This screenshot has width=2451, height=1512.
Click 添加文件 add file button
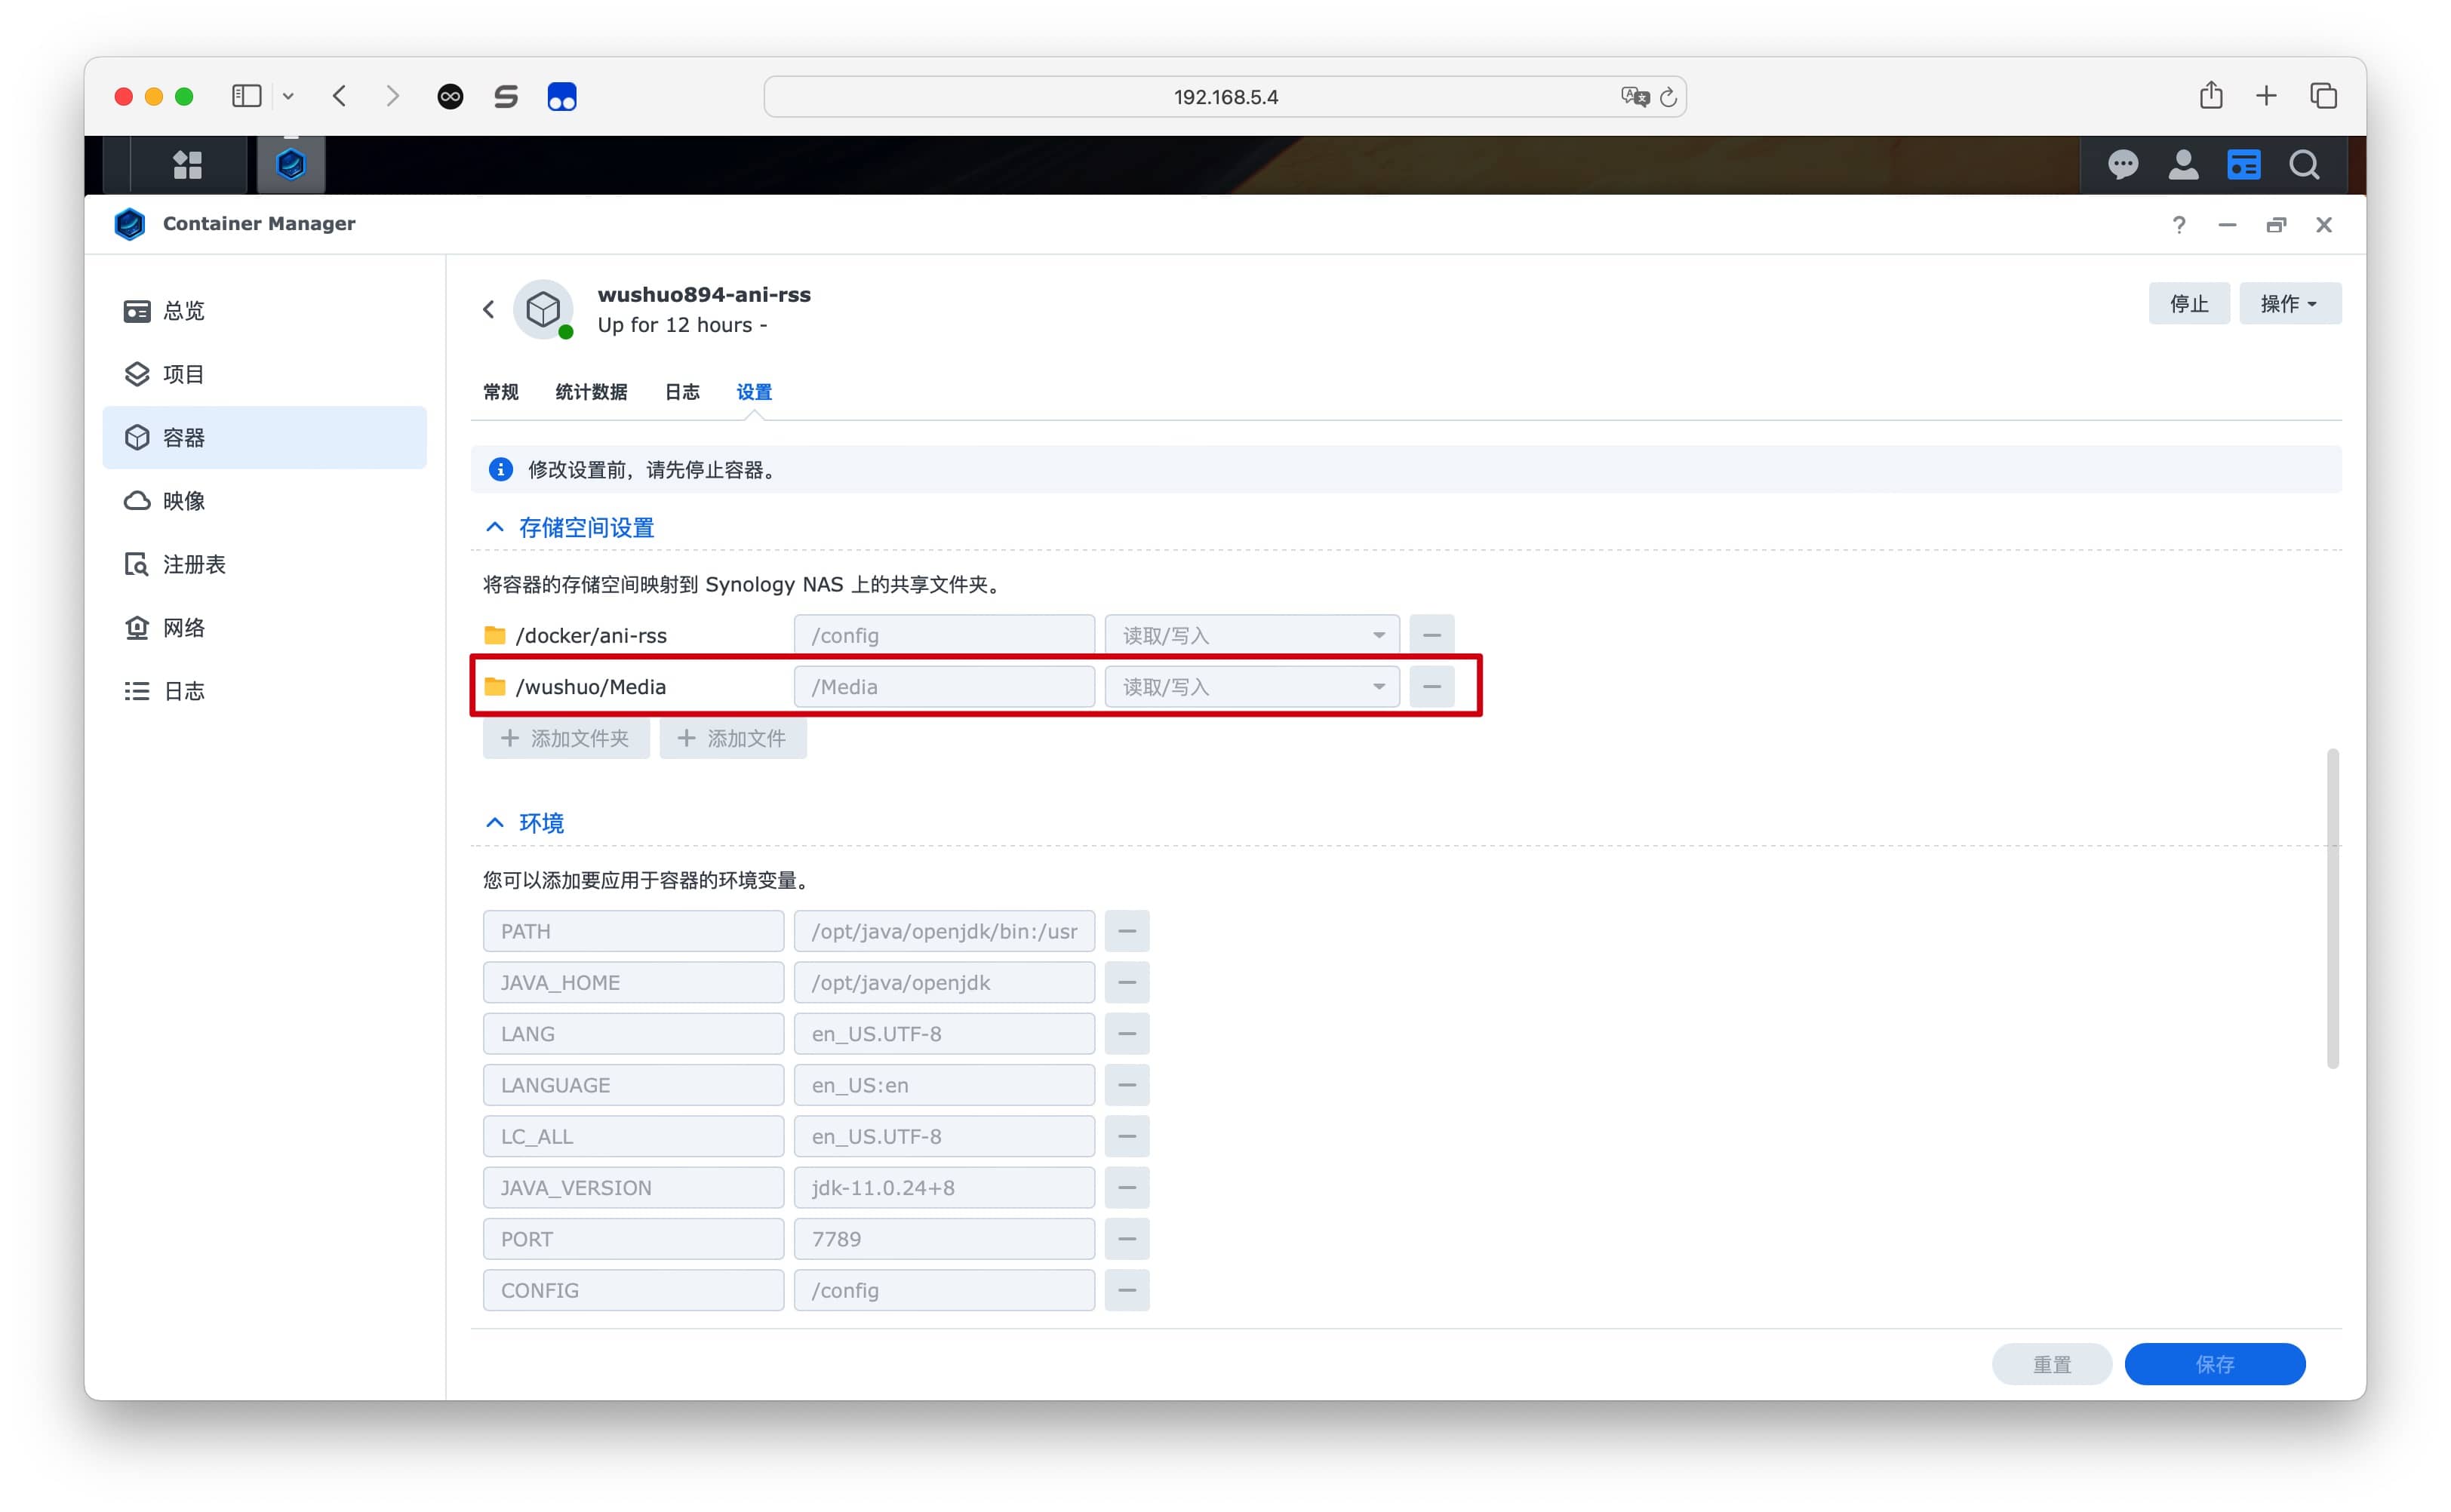(x=732, y=738)
